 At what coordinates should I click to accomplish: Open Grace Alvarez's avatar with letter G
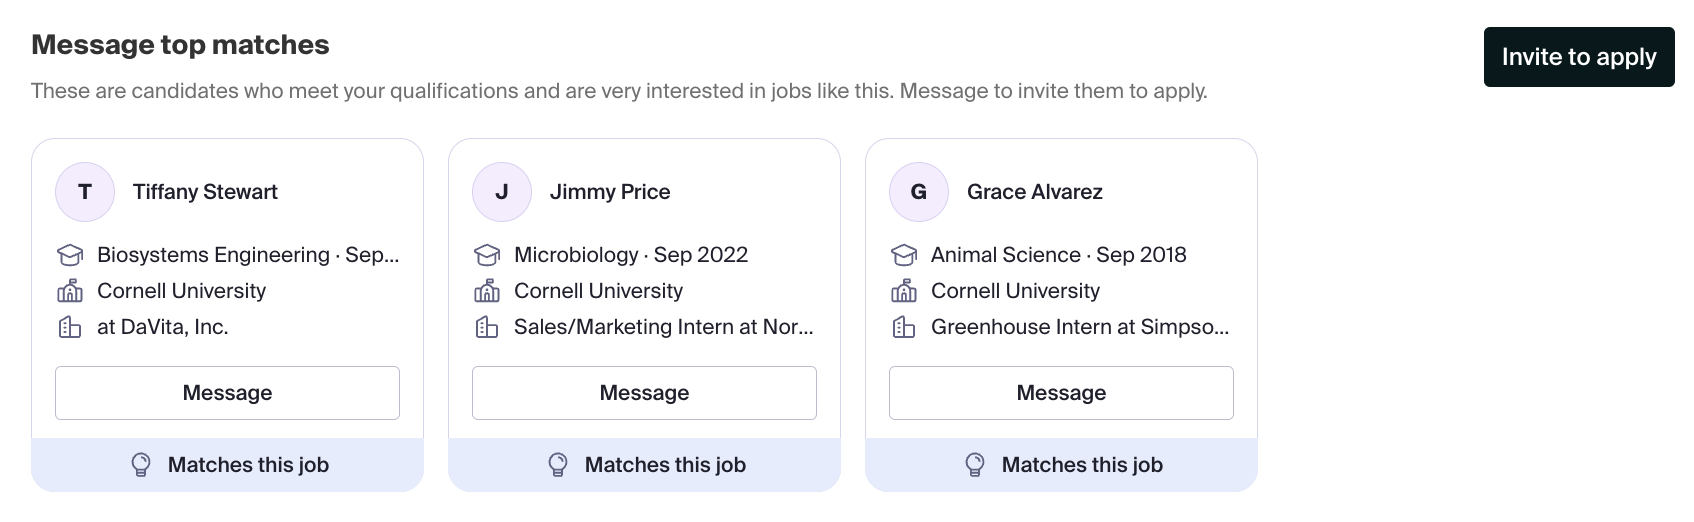pos(919,192)
